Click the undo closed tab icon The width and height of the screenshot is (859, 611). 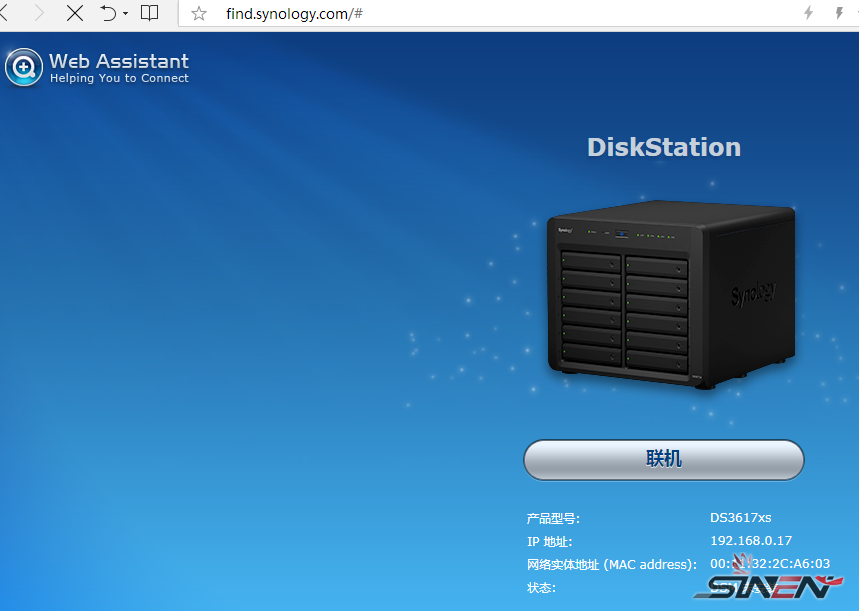click(108, 13)
